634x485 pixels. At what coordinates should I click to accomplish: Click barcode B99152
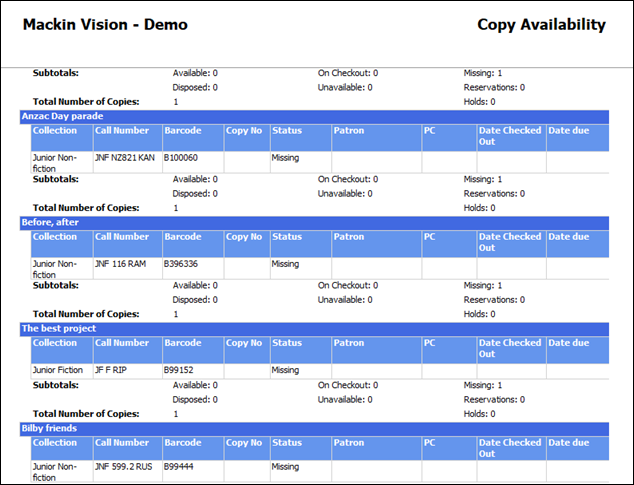(x=178, y=370)
